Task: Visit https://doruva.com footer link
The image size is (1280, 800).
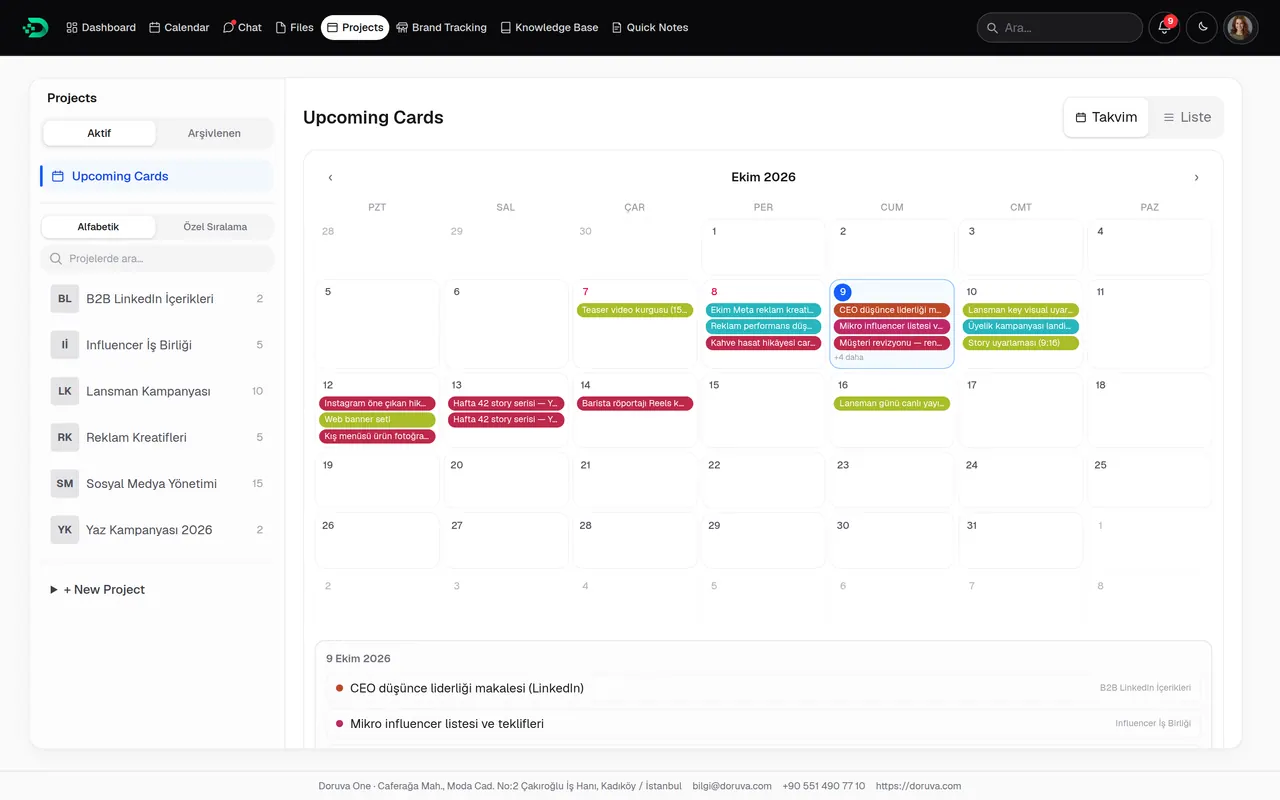Action: [918, 786]
